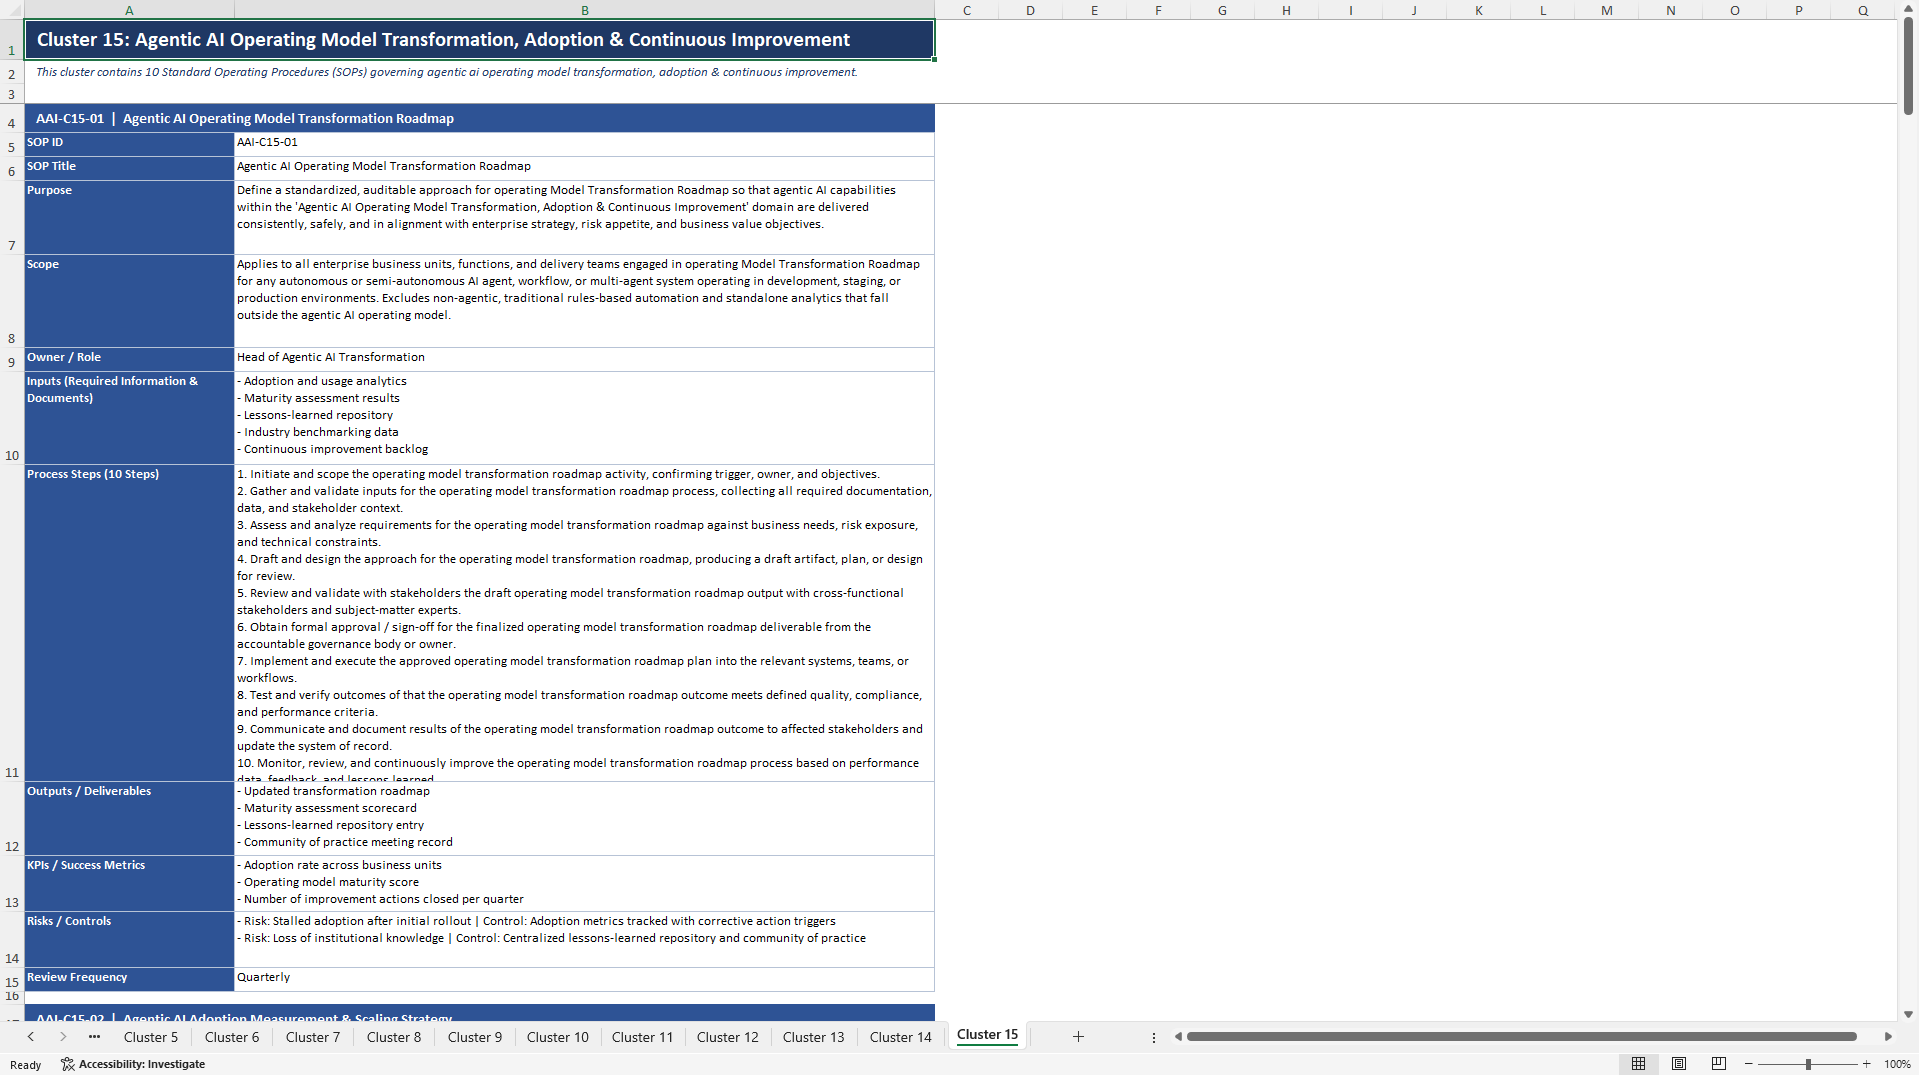Click the sheet tab options dots
The width and height of the screenshot is (1919, 1075).
(1153, 1037)
